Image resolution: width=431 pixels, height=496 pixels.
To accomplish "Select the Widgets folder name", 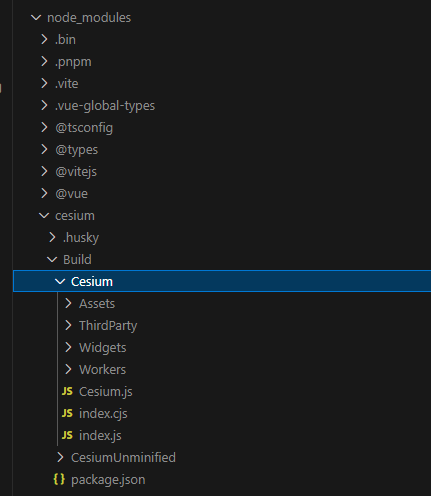I will click(103, 348).
